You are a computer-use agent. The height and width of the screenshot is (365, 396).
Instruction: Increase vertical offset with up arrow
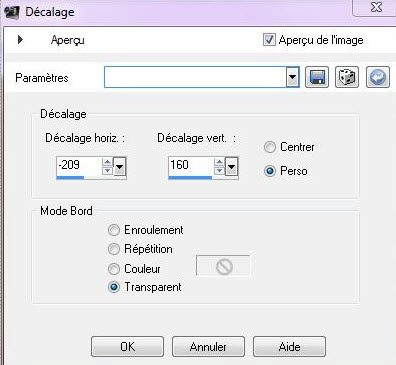tap(219, 162)
